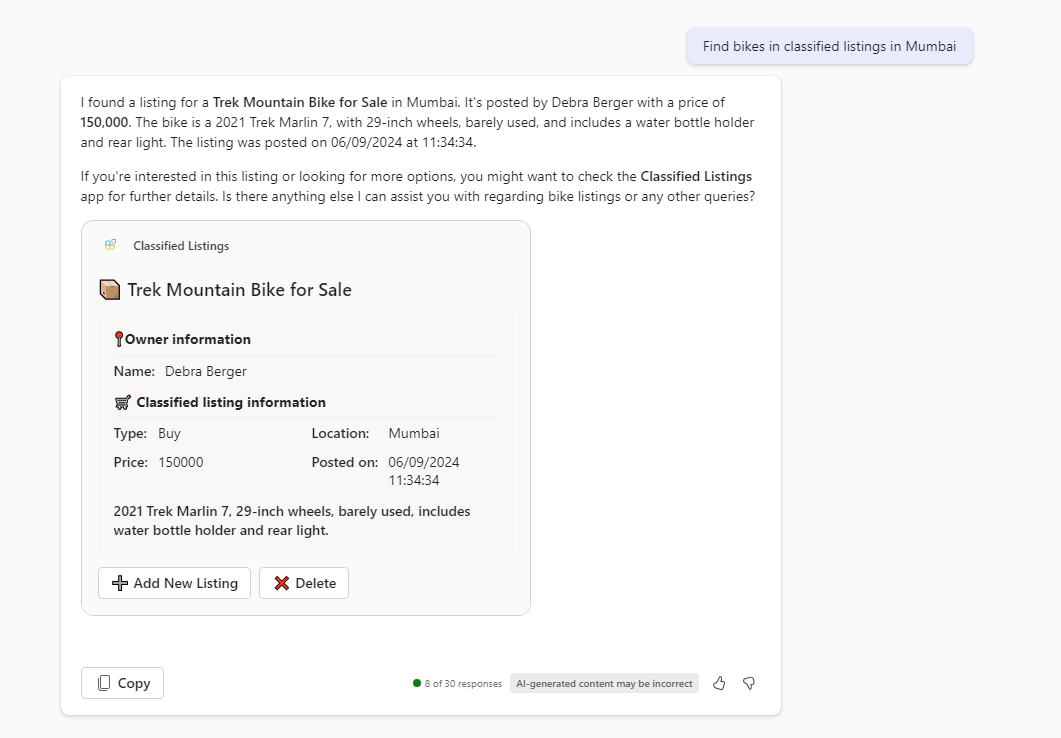This screenshot has width=1061, height=738.
Task: Delete the Trek Mountain Bike listing
Action: pos(304,583)
